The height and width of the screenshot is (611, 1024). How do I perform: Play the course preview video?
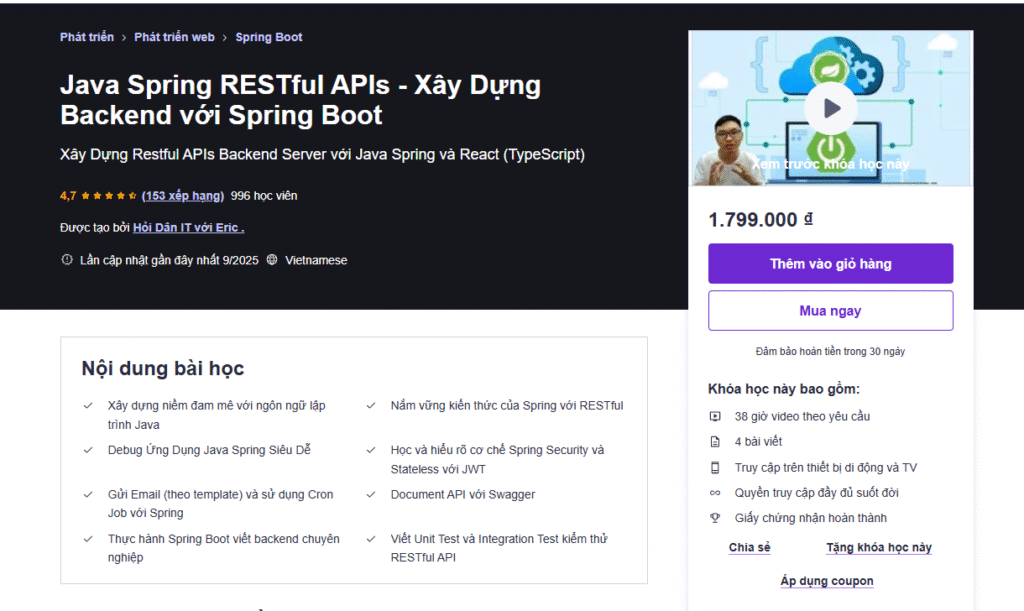[x=830, y=106]
